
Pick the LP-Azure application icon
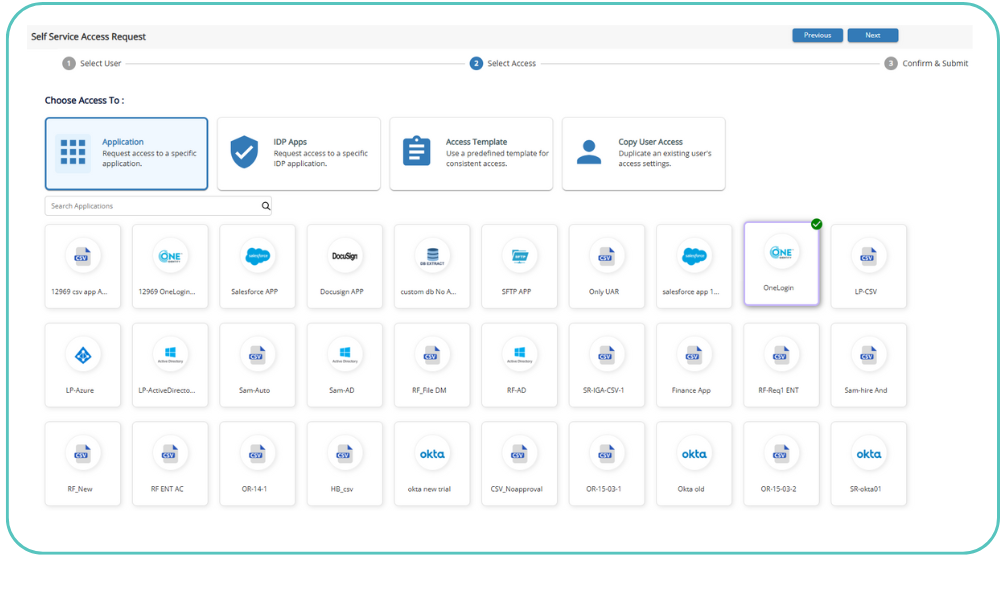pyautogui.click(x=83, y=354)
